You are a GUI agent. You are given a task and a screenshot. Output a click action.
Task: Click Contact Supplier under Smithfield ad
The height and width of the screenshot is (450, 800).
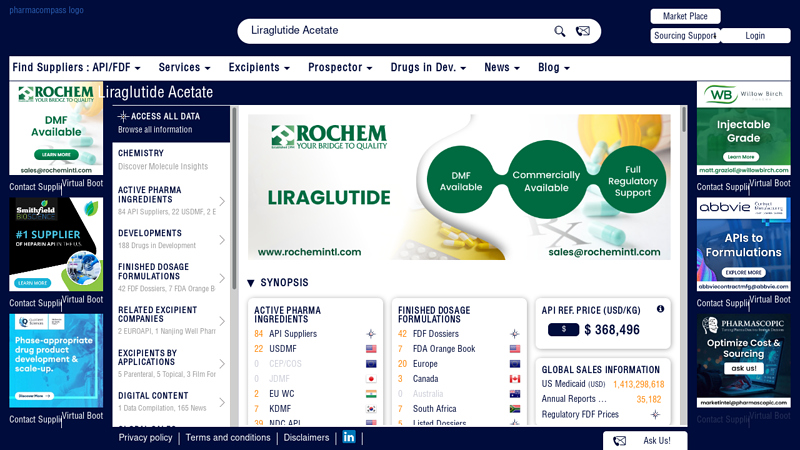coord(35,303)
